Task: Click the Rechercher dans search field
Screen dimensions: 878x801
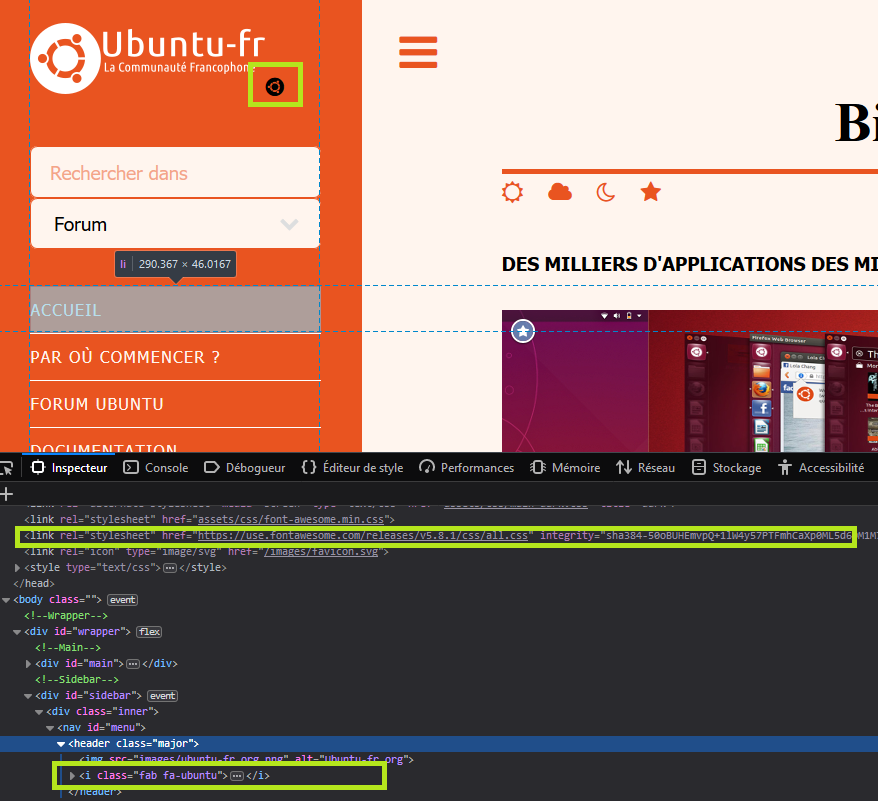Action: pyautogui.click(x=175, y=173)
